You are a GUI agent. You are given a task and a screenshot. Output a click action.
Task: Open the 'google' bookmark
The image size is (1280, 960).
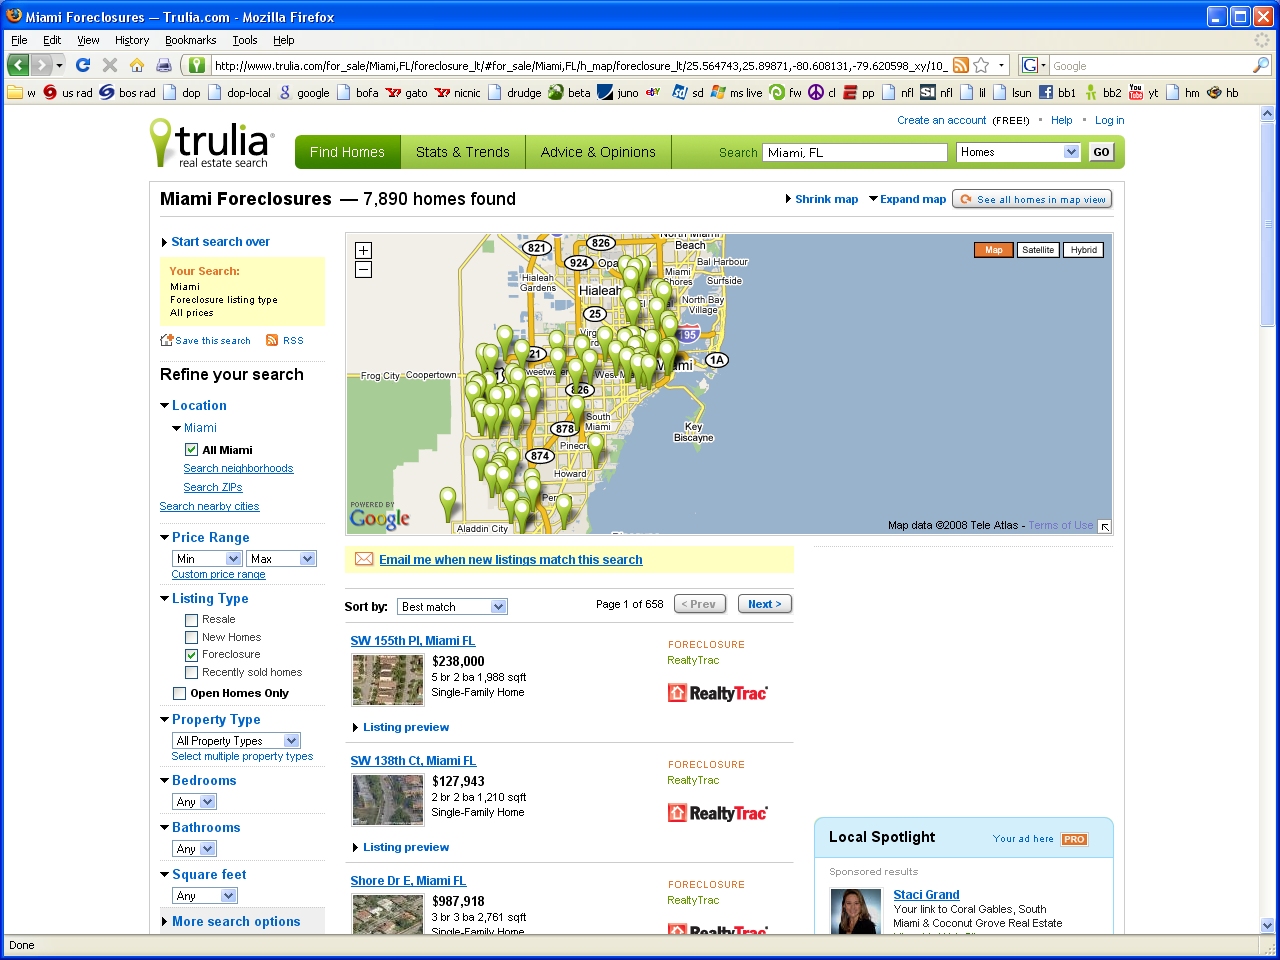[x=304, y=93]
